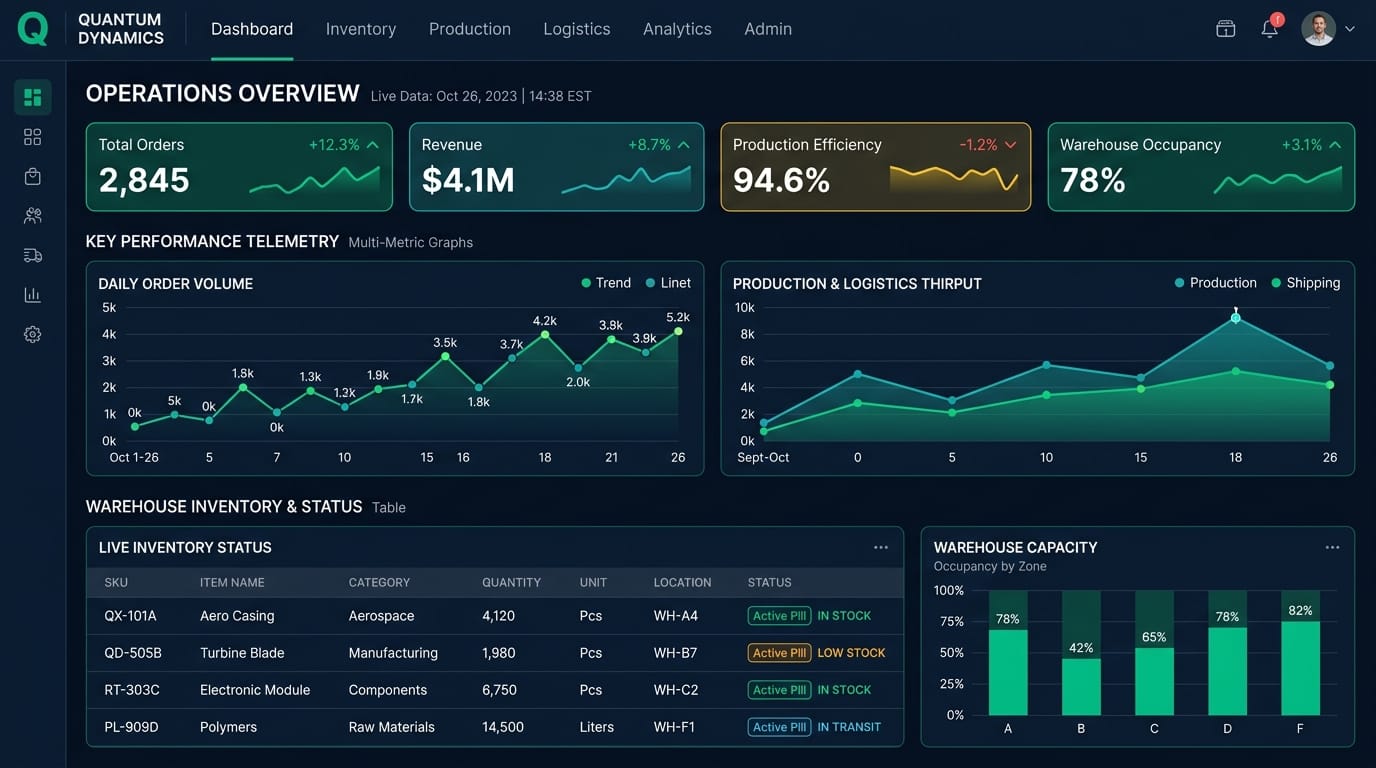Open the people/team icon in sidebar
This screenshot has height=768, width=1376.
tap(33, 215)
